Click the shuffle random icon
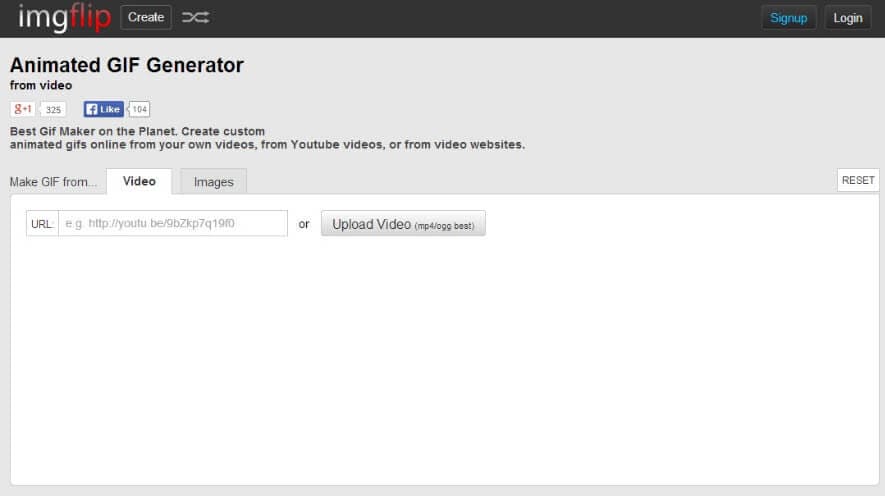 [195, 18]
